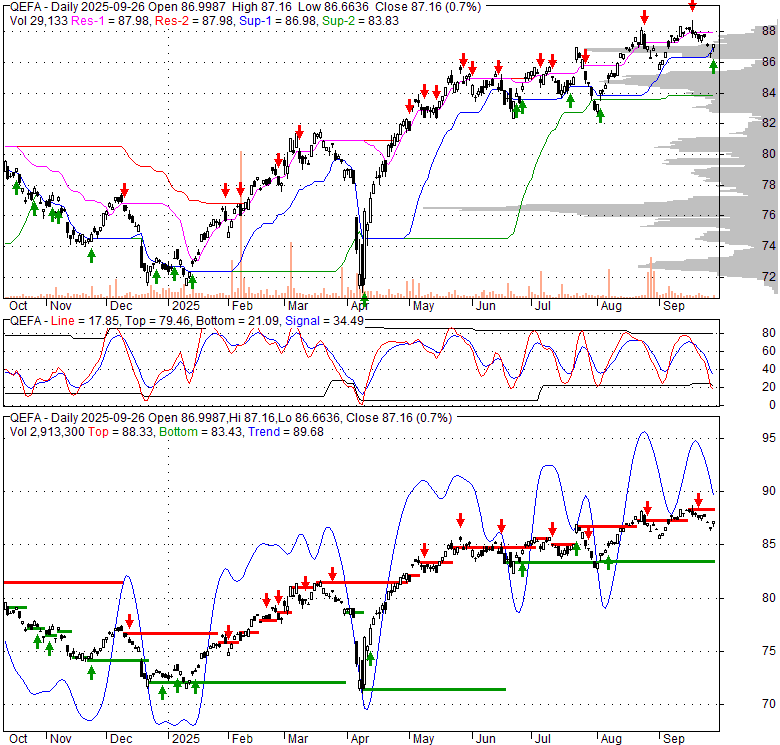Click the 82 price label on top chart axis
Viewport: 780px width, 745px height.
click(769, 123)
